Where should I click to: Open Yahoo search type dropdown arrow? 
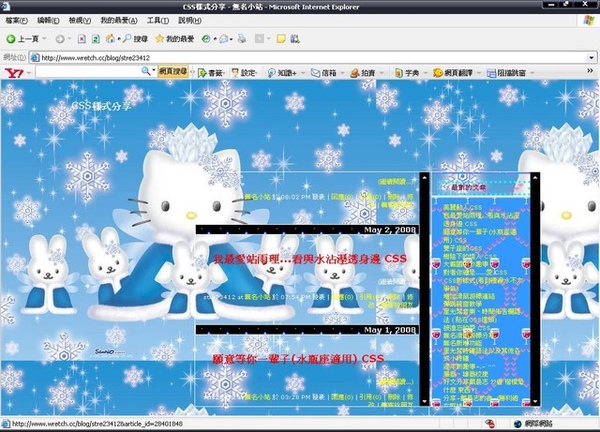tap(154, 71)
